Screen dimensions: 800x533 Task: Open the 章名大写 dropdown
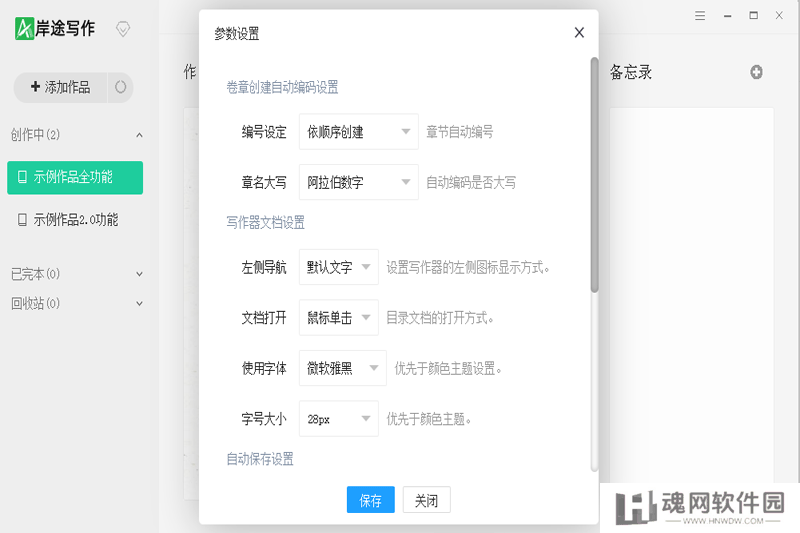coord(359,182)
